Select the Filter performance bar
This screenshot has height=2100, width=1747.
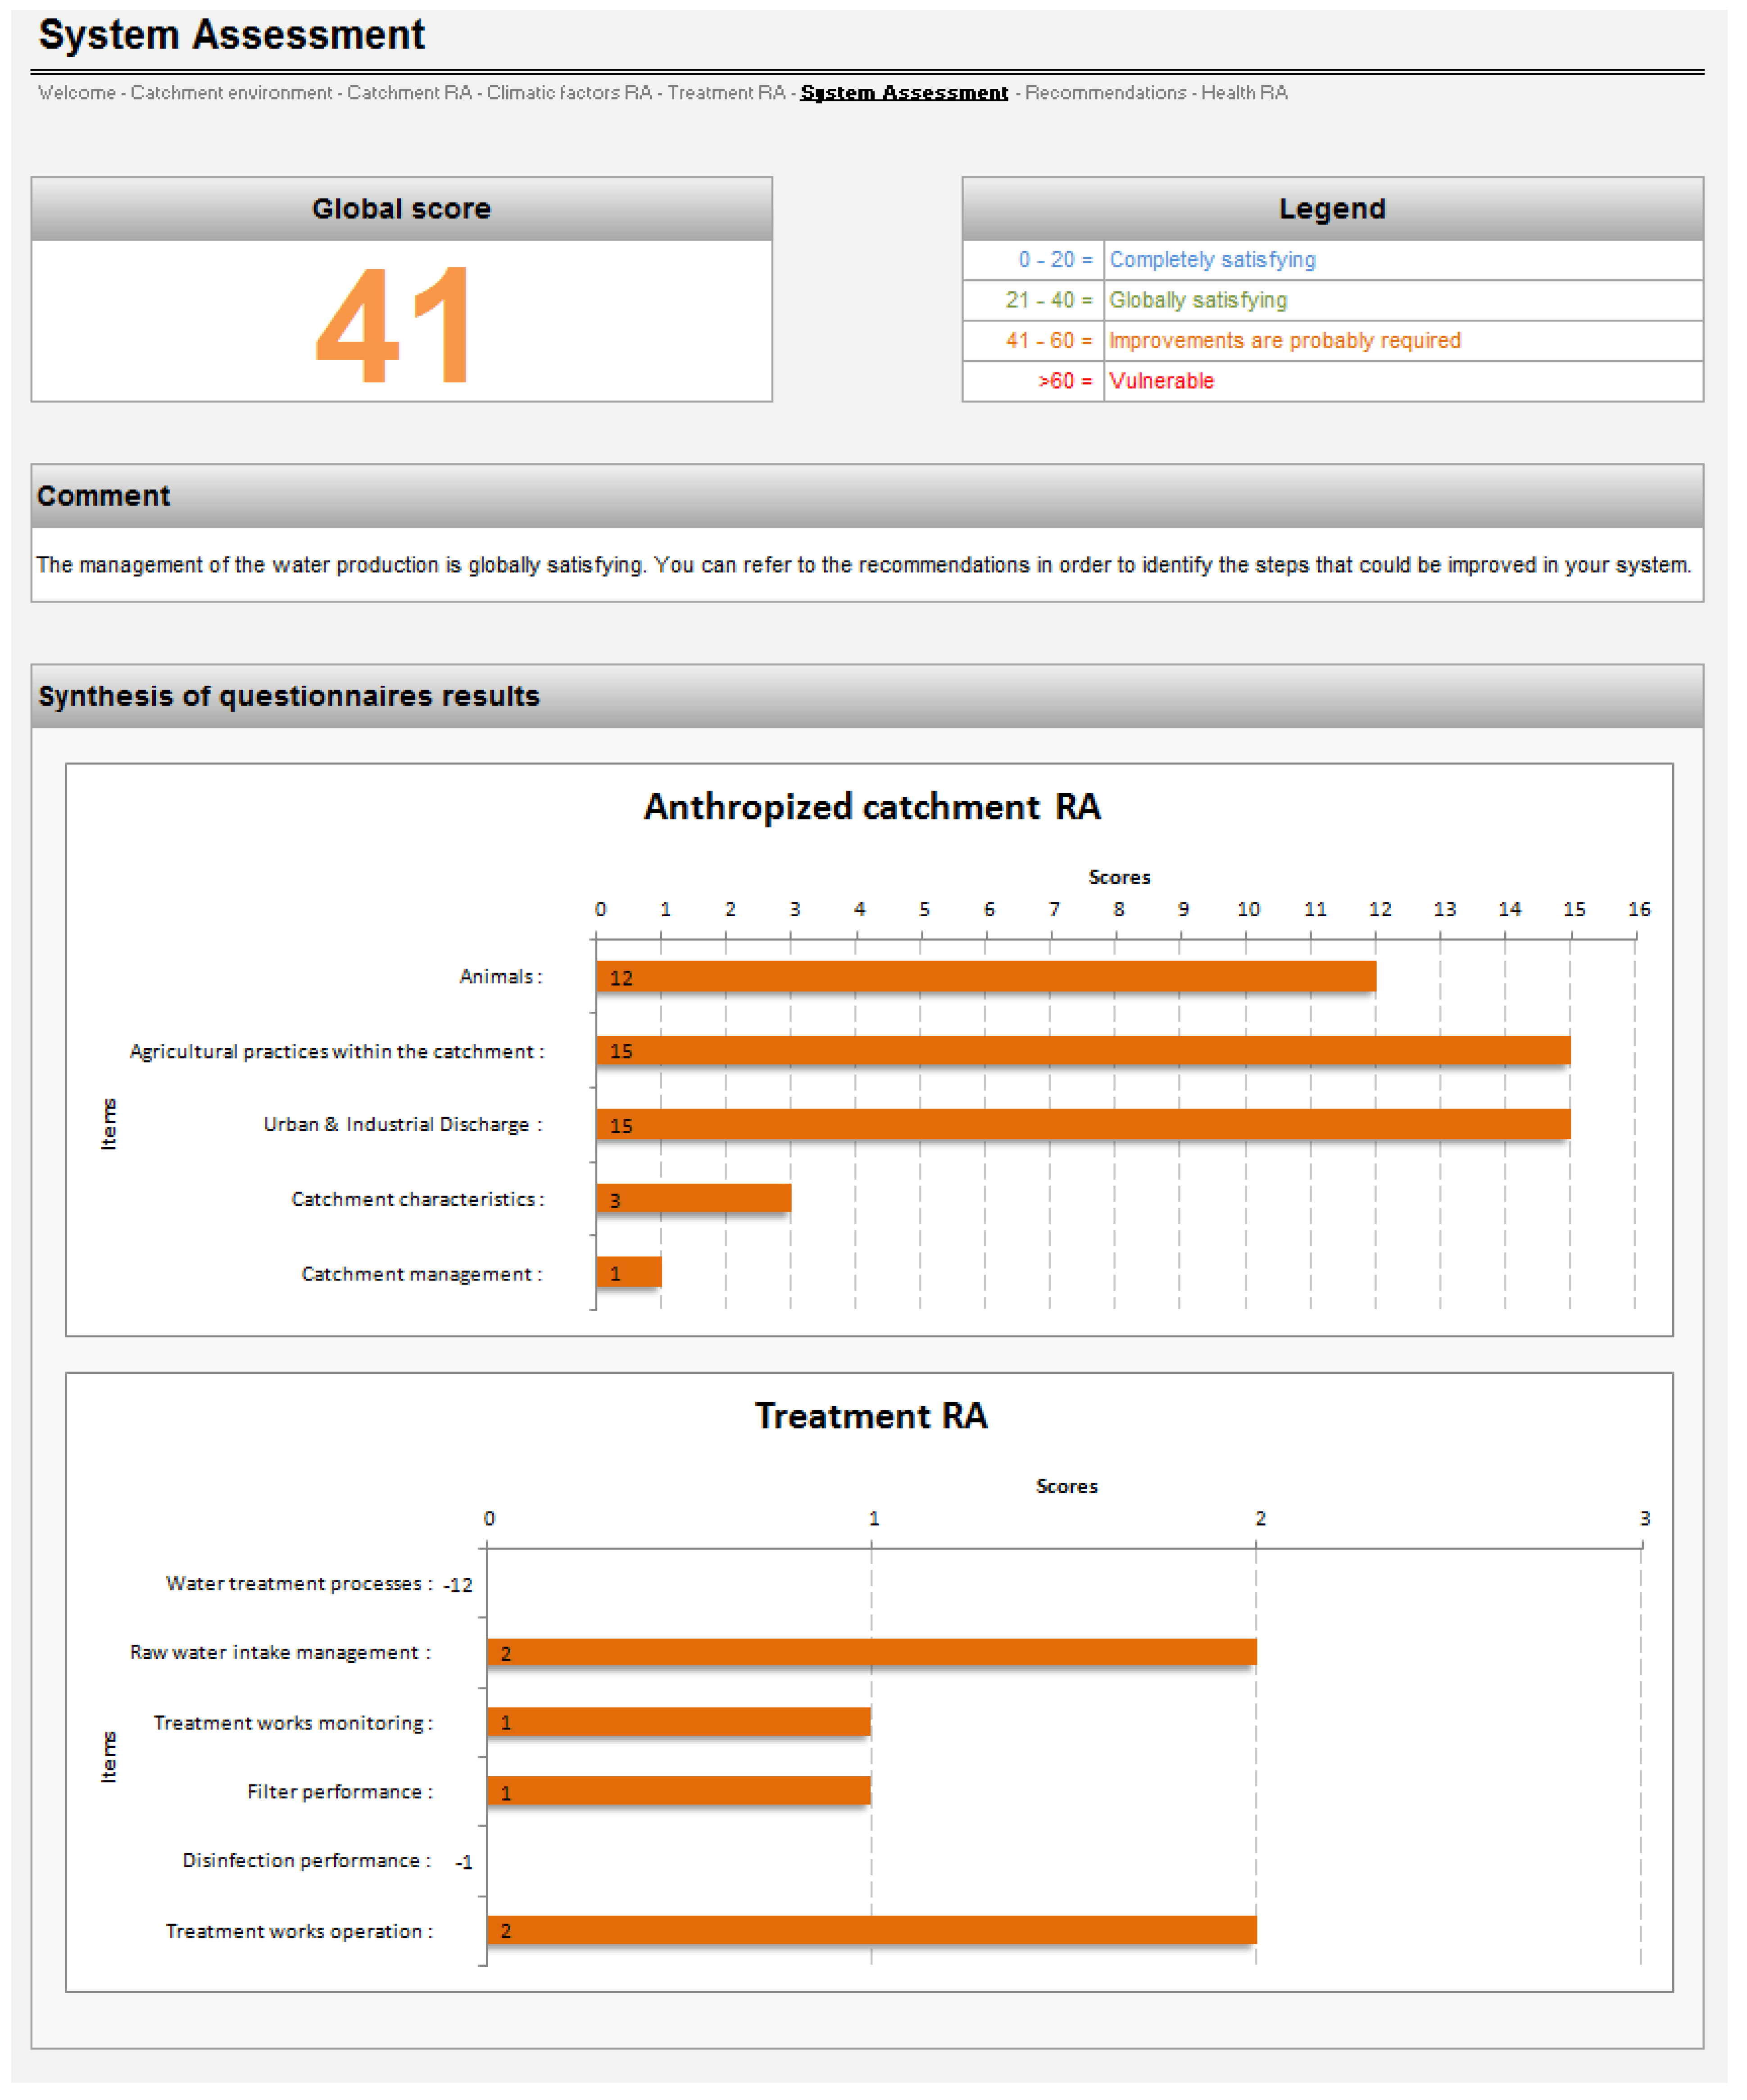pos(679,1792)
